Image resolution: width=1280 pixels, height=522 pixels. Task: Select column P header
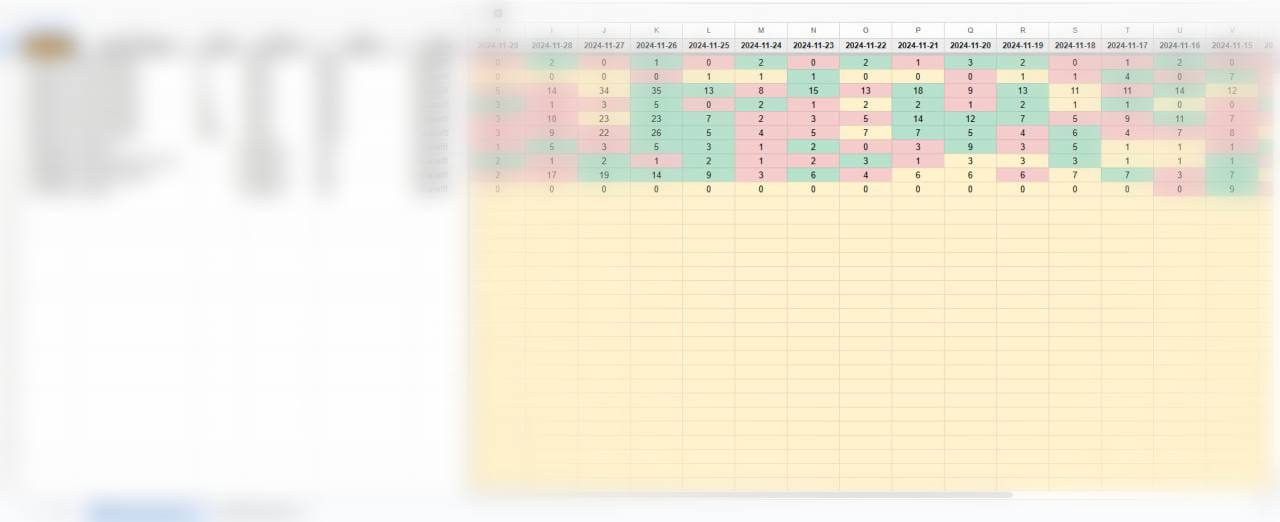coord(918,30)
